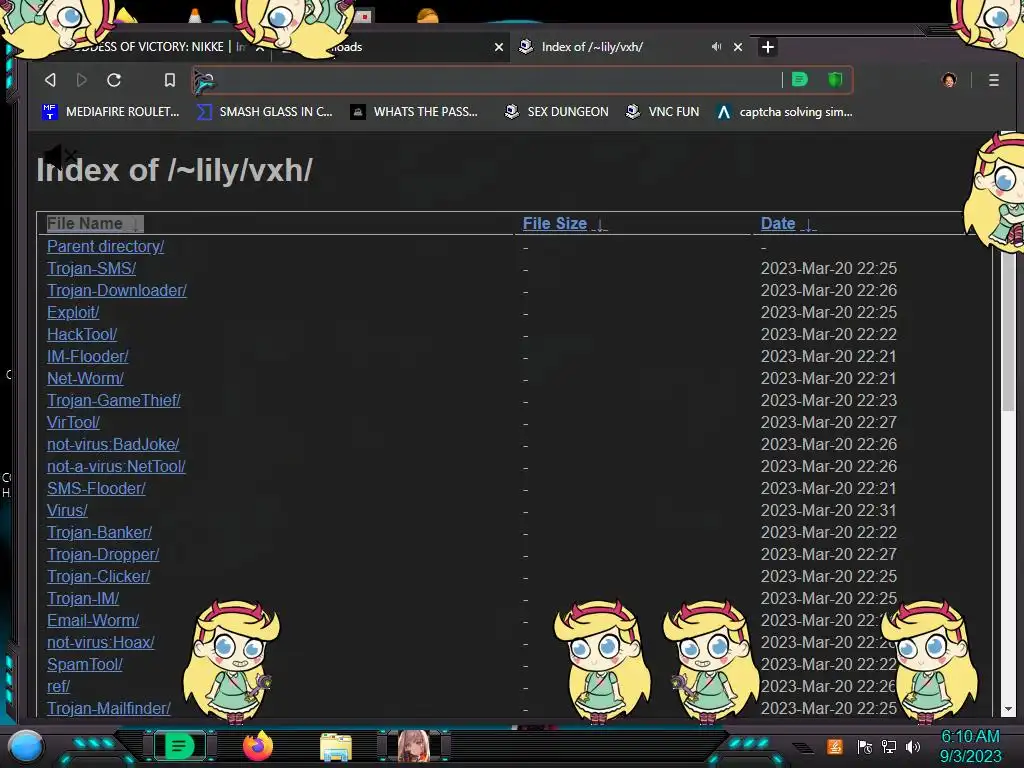Image resolution: width=1024 pixels, height=768 pixels.
Task: Open the Trojan-Downloader/ folder link
Action: (x=117, y=290)
